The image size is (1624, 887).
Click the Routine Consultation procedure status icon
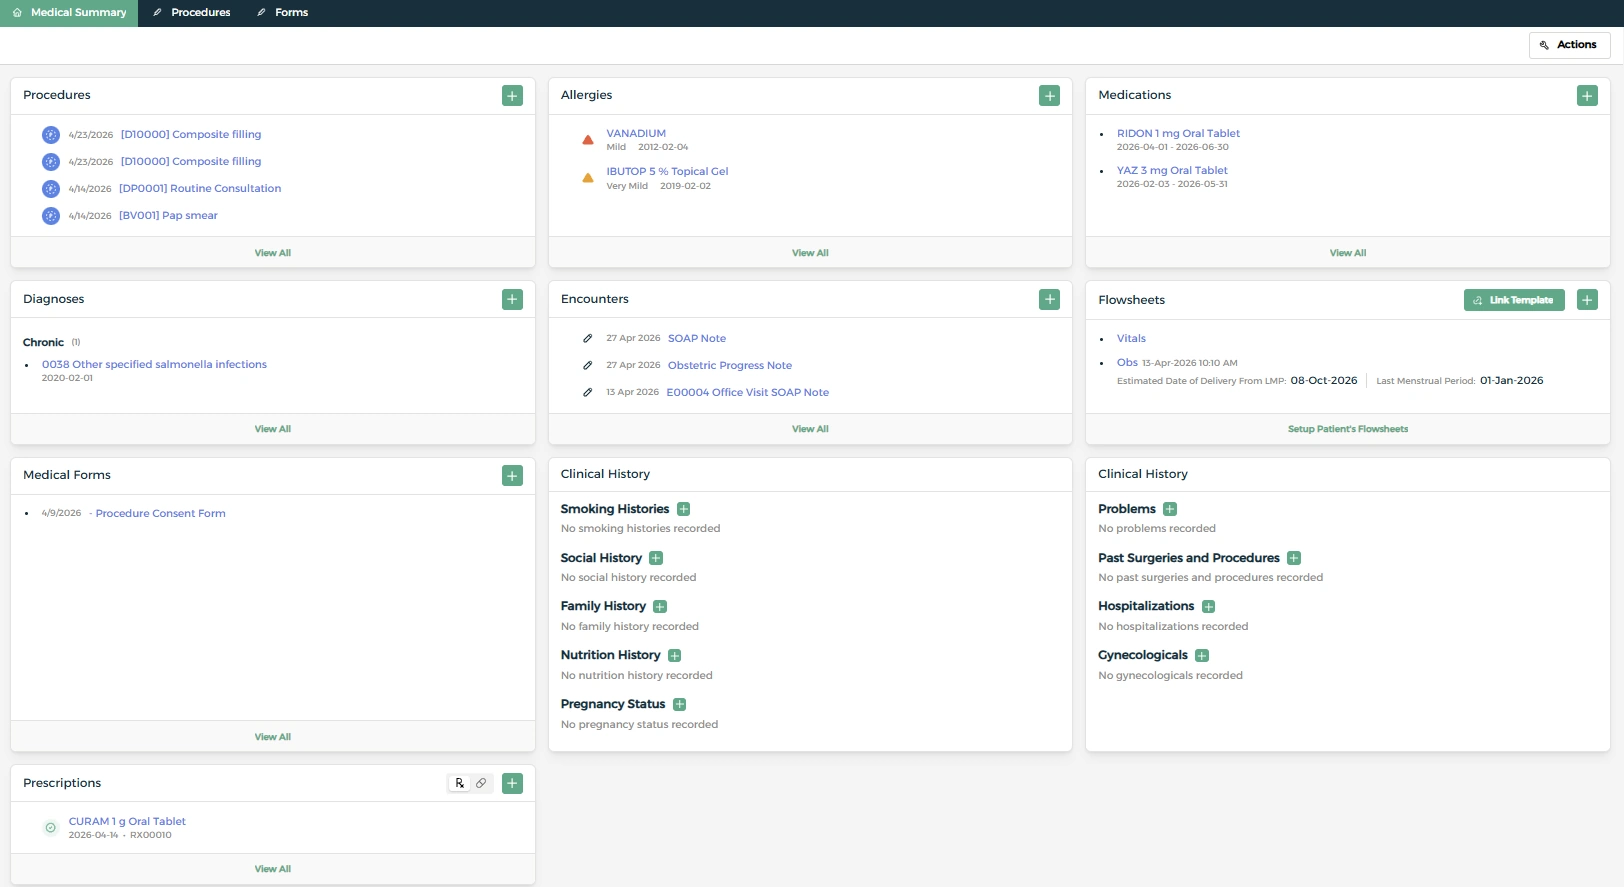click(51, 189)
